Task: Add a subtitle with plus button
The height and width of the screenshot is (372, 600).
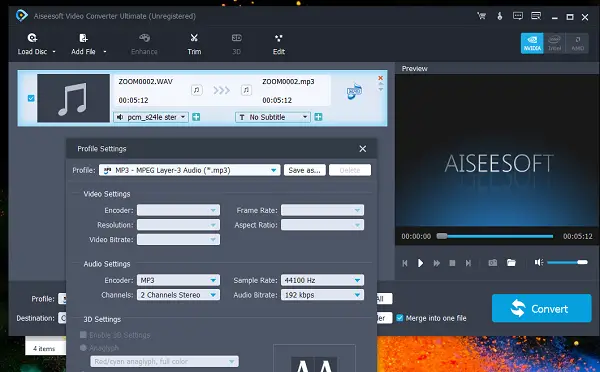Action: click(318, 117)
